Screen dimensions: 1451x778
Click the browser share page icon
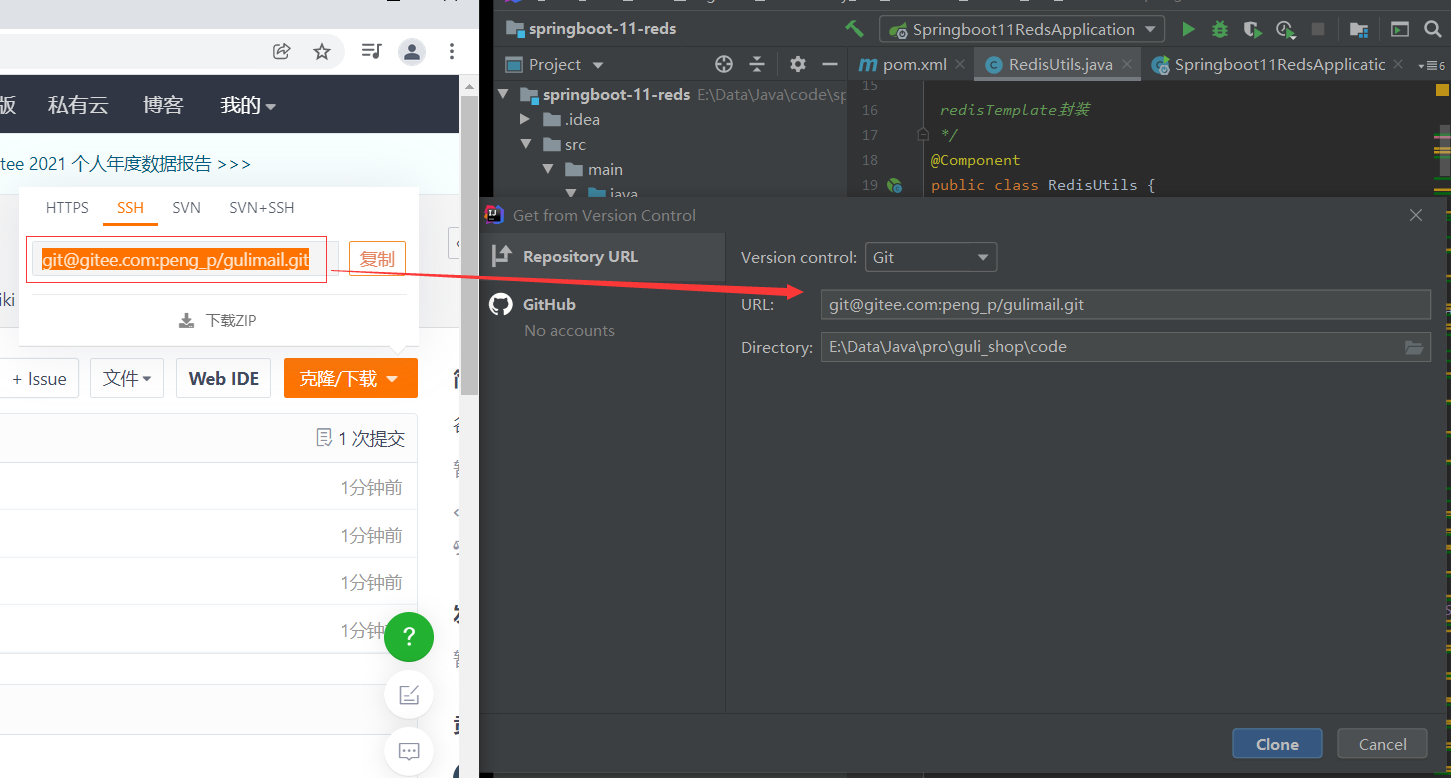(282, 51)
